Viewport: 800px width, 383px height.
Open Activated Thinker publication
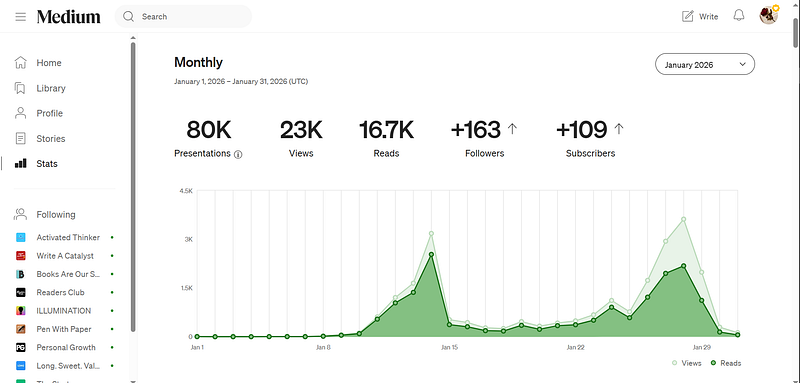[68, 237]
